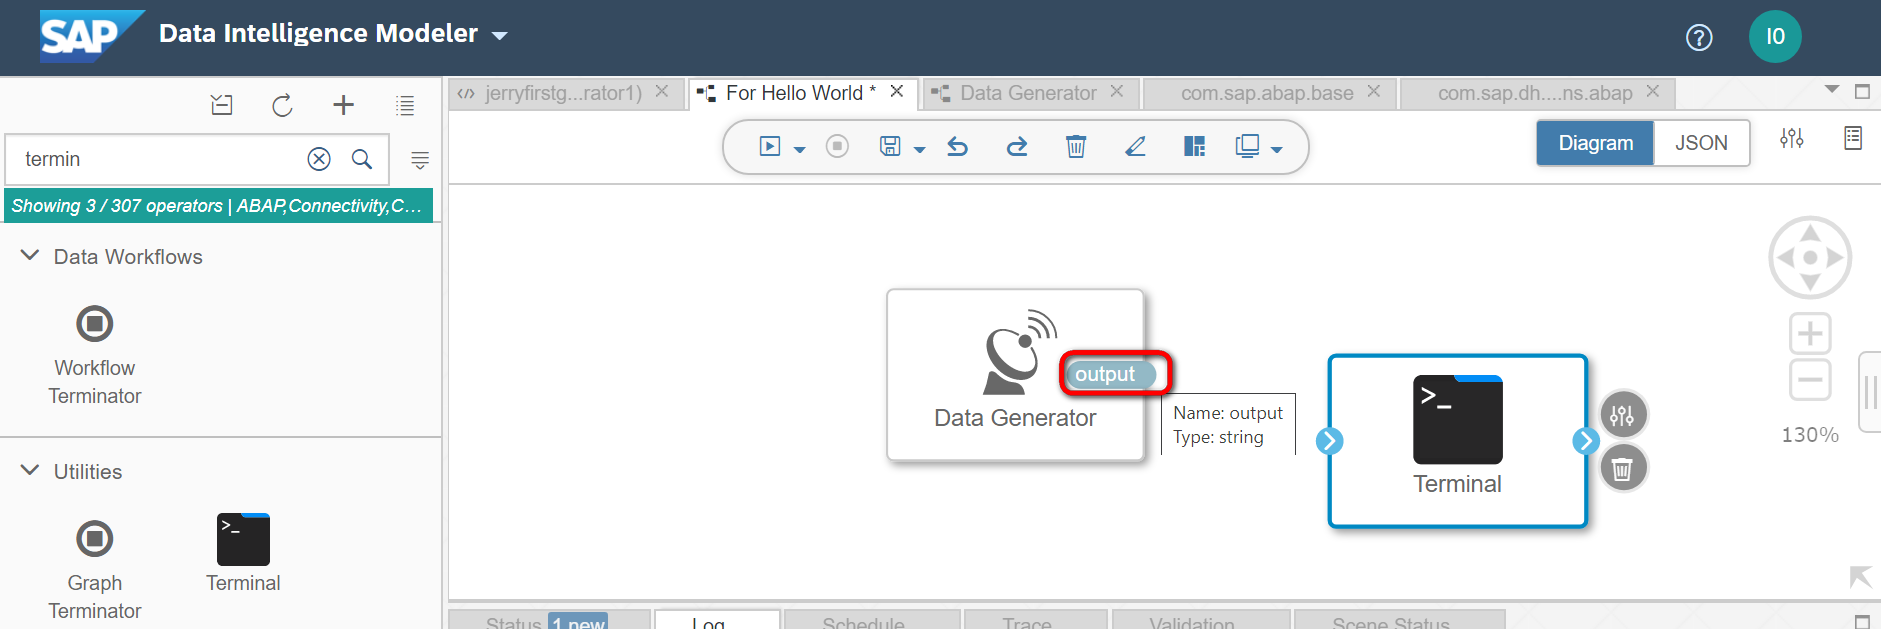Run the graph with play icon
The width and height of the screenshot is (1881, 629).
769,147
